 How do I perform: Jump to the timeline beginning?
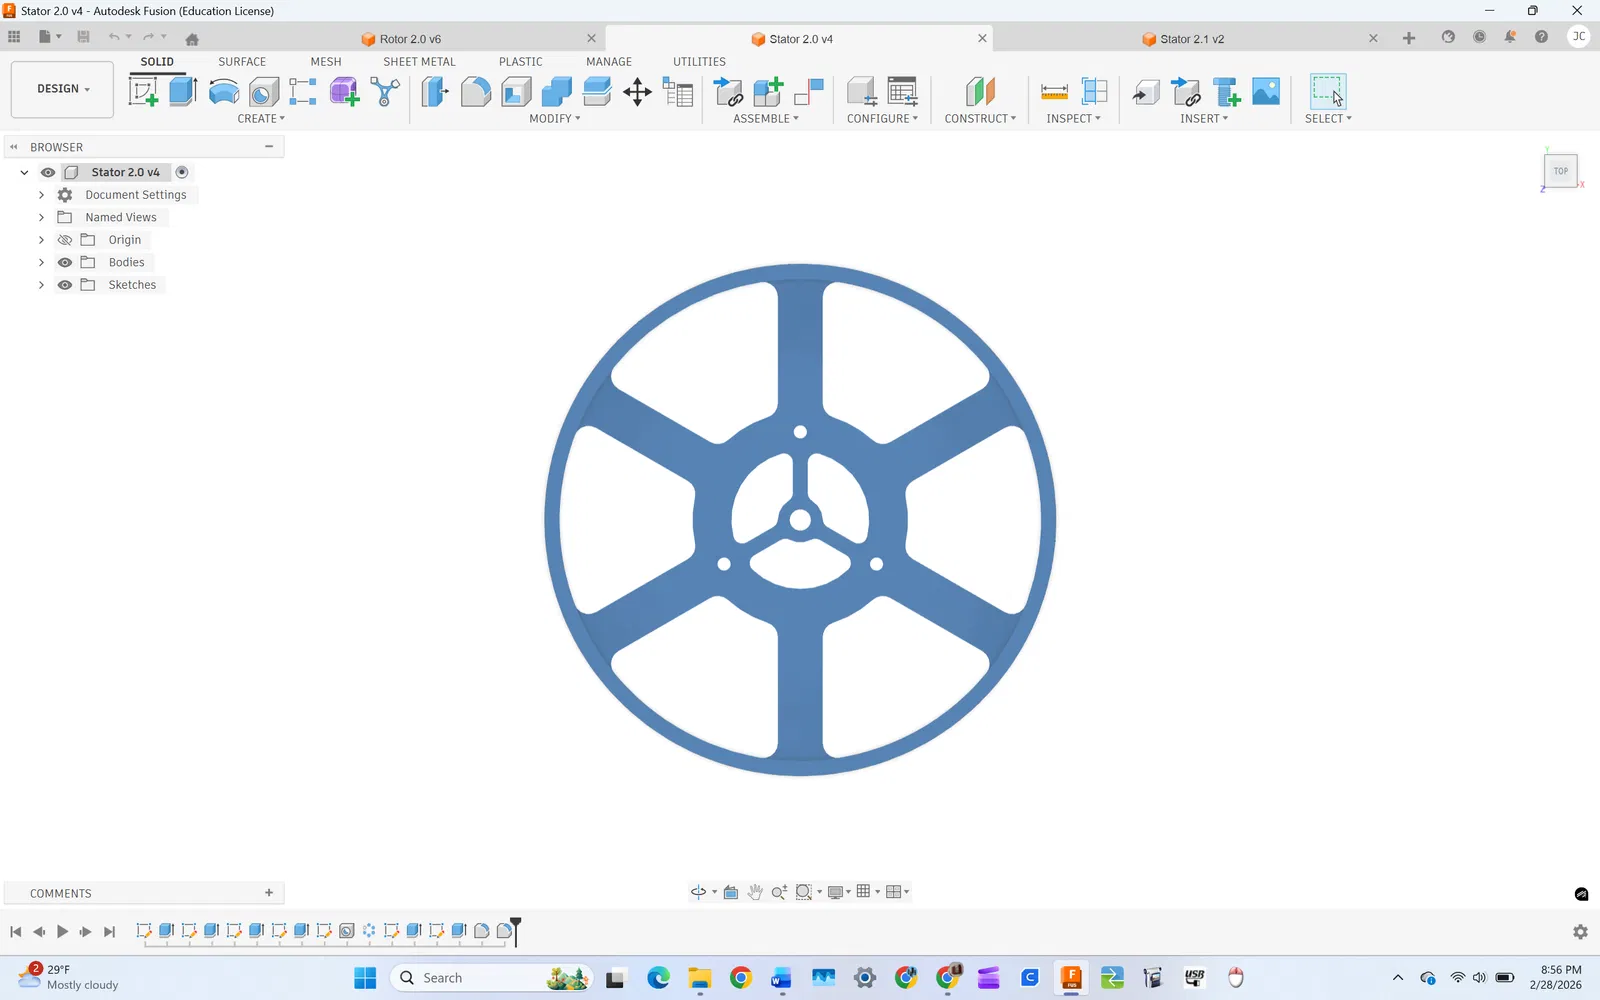click(15, 932)
